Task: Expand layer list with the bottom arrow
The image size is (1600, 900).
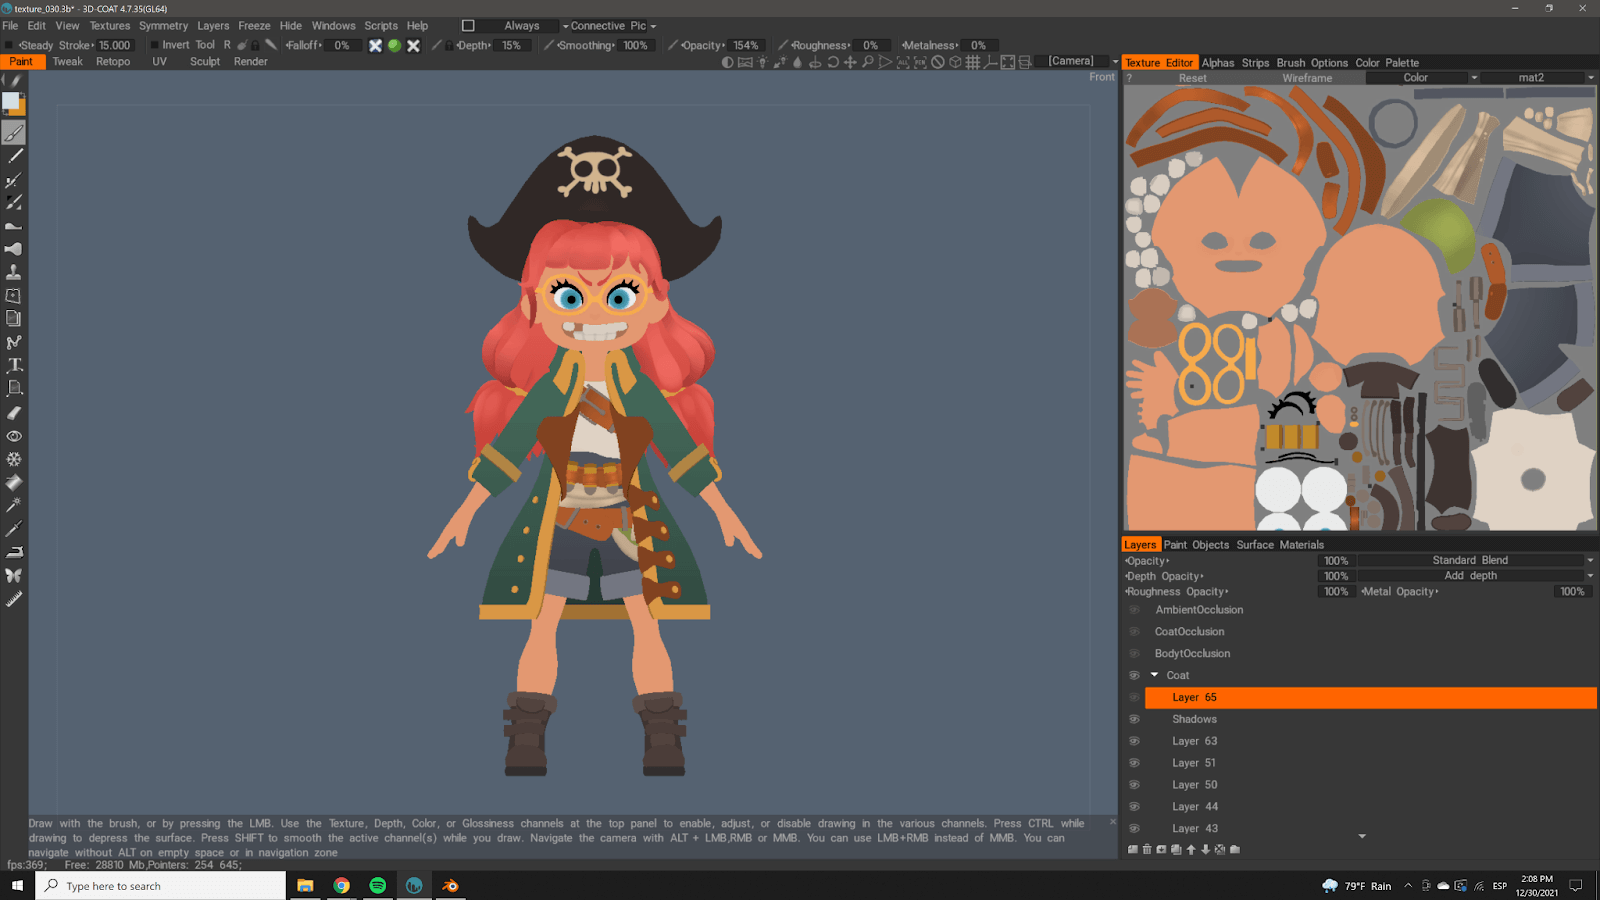Action: tap(1362, 836)
